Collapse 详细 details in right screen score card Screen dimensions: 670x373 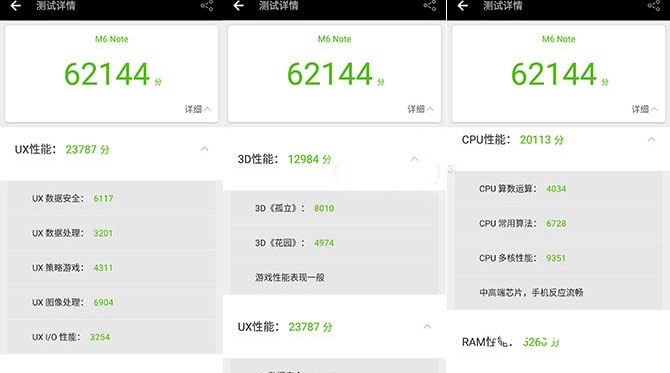coord(645,109)
